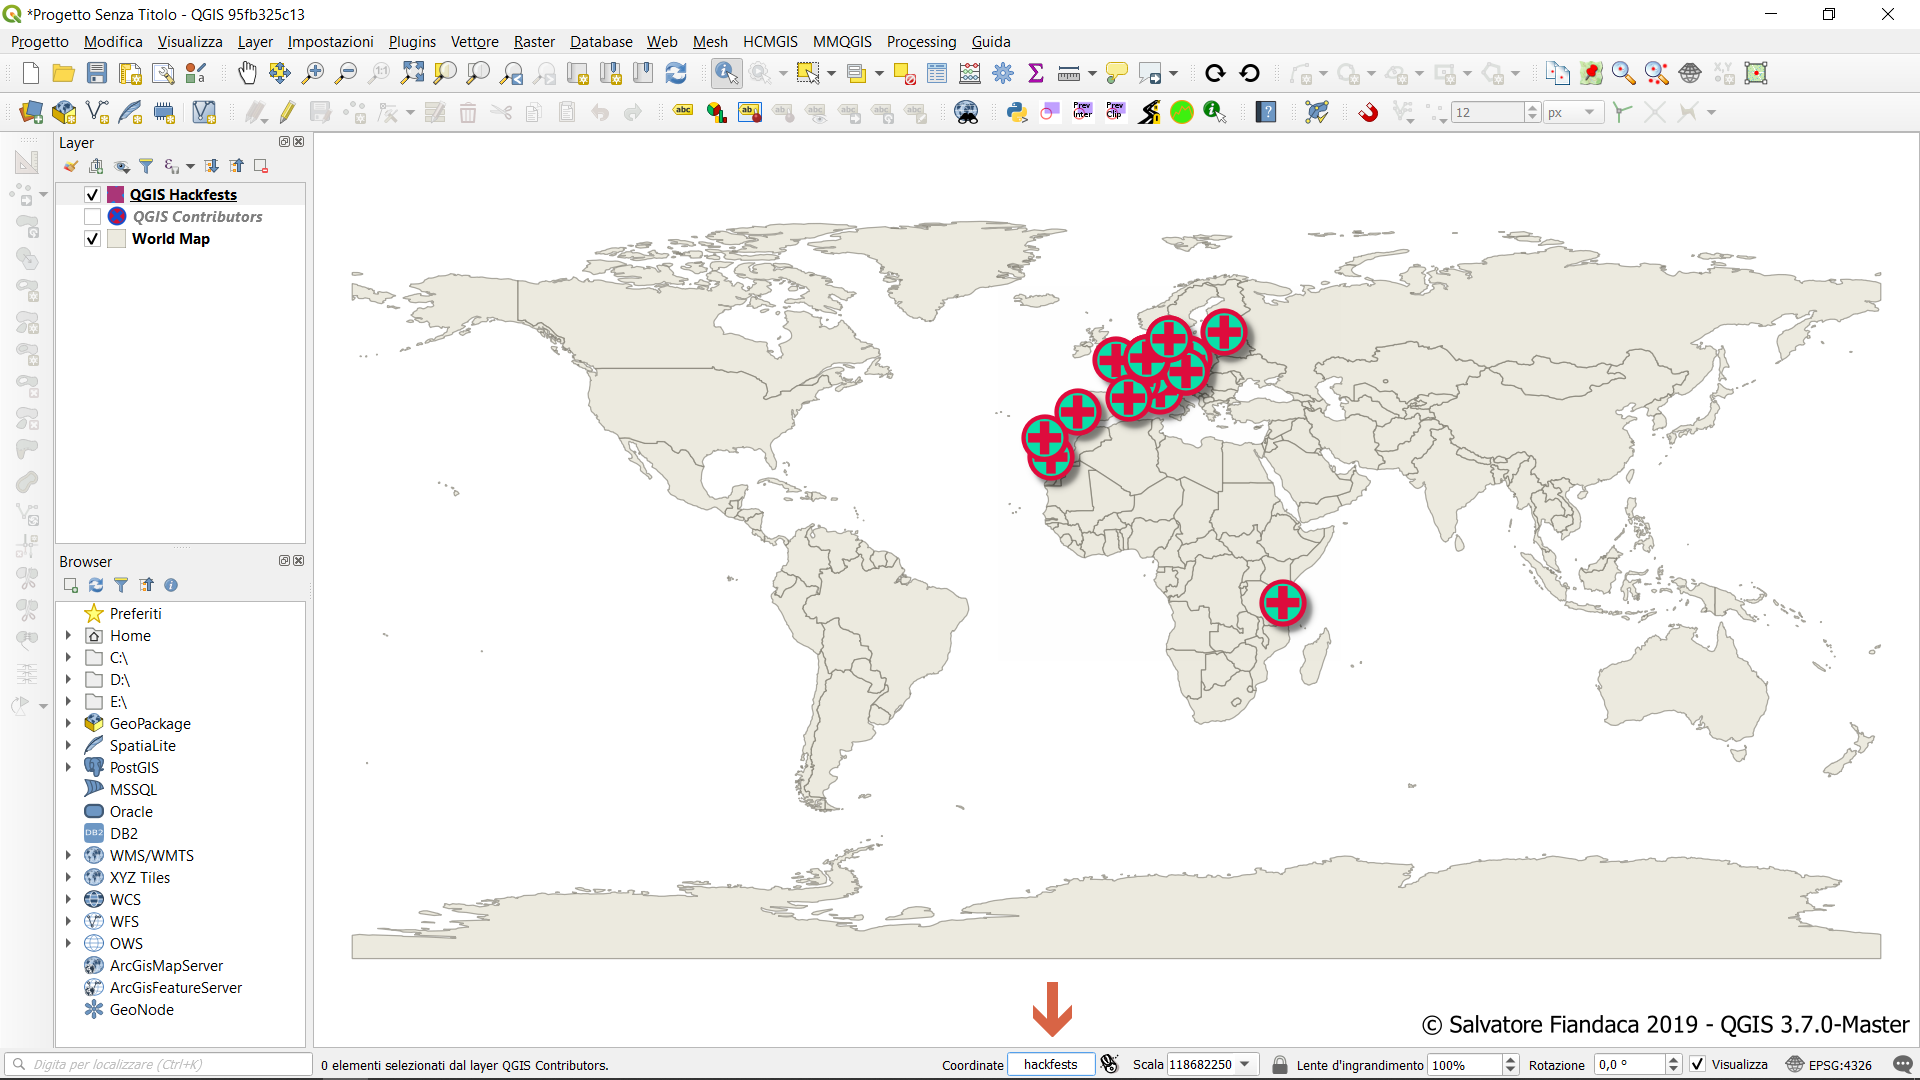The image size is (1920, 1080).
Task: Open the Scala scale dropdown
Action: [1245, 1064]
